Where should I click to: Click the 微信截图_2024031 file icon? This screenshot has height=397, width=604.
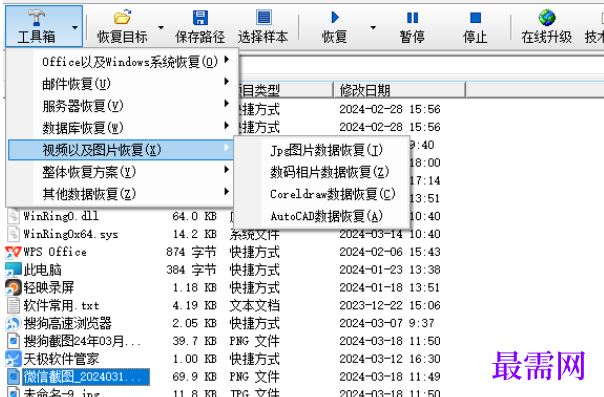13,377
